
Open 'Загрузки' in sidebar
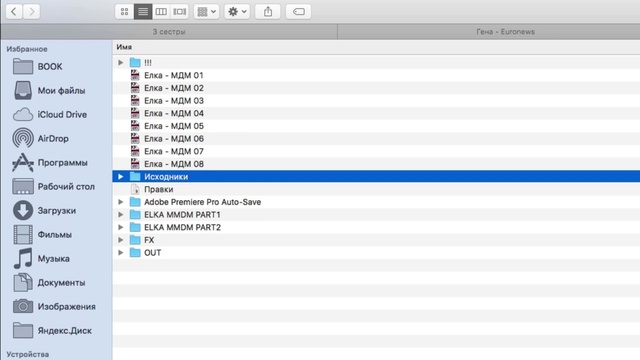coord(44,211)
